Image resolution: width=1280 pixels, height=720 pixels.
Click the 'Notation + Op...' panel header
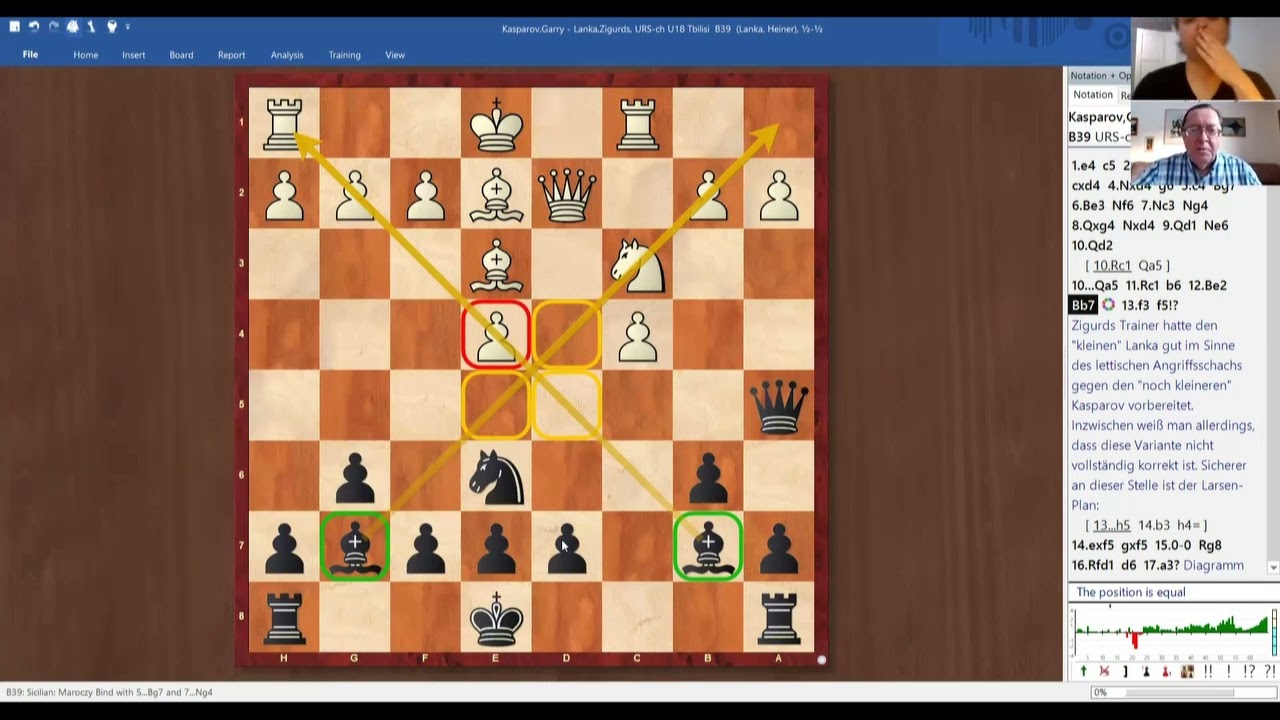(x=1100, y=76)
